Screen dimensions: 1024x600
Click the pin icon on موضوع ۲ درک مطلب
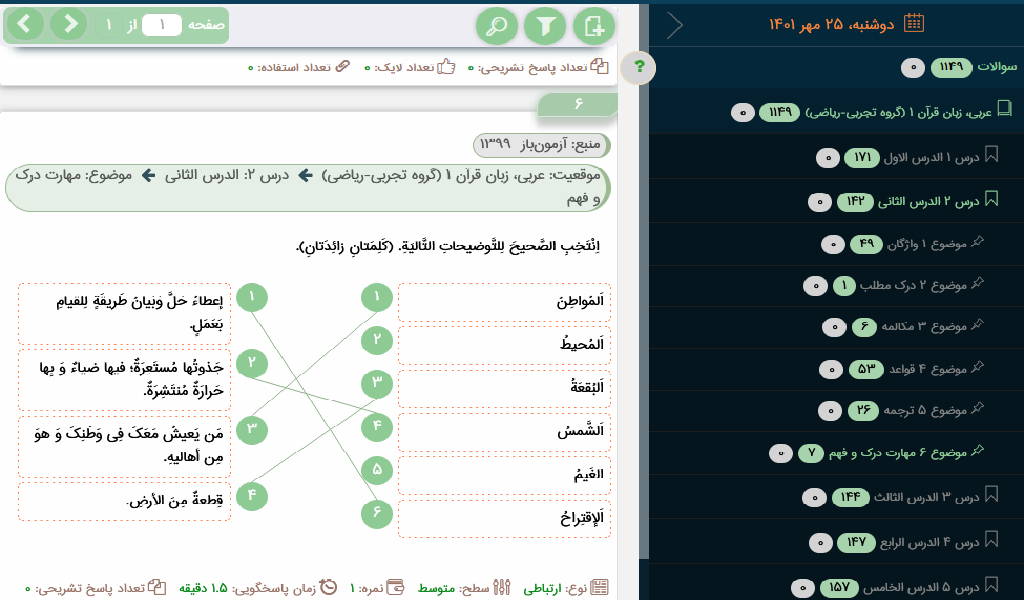tap(977, 283)
